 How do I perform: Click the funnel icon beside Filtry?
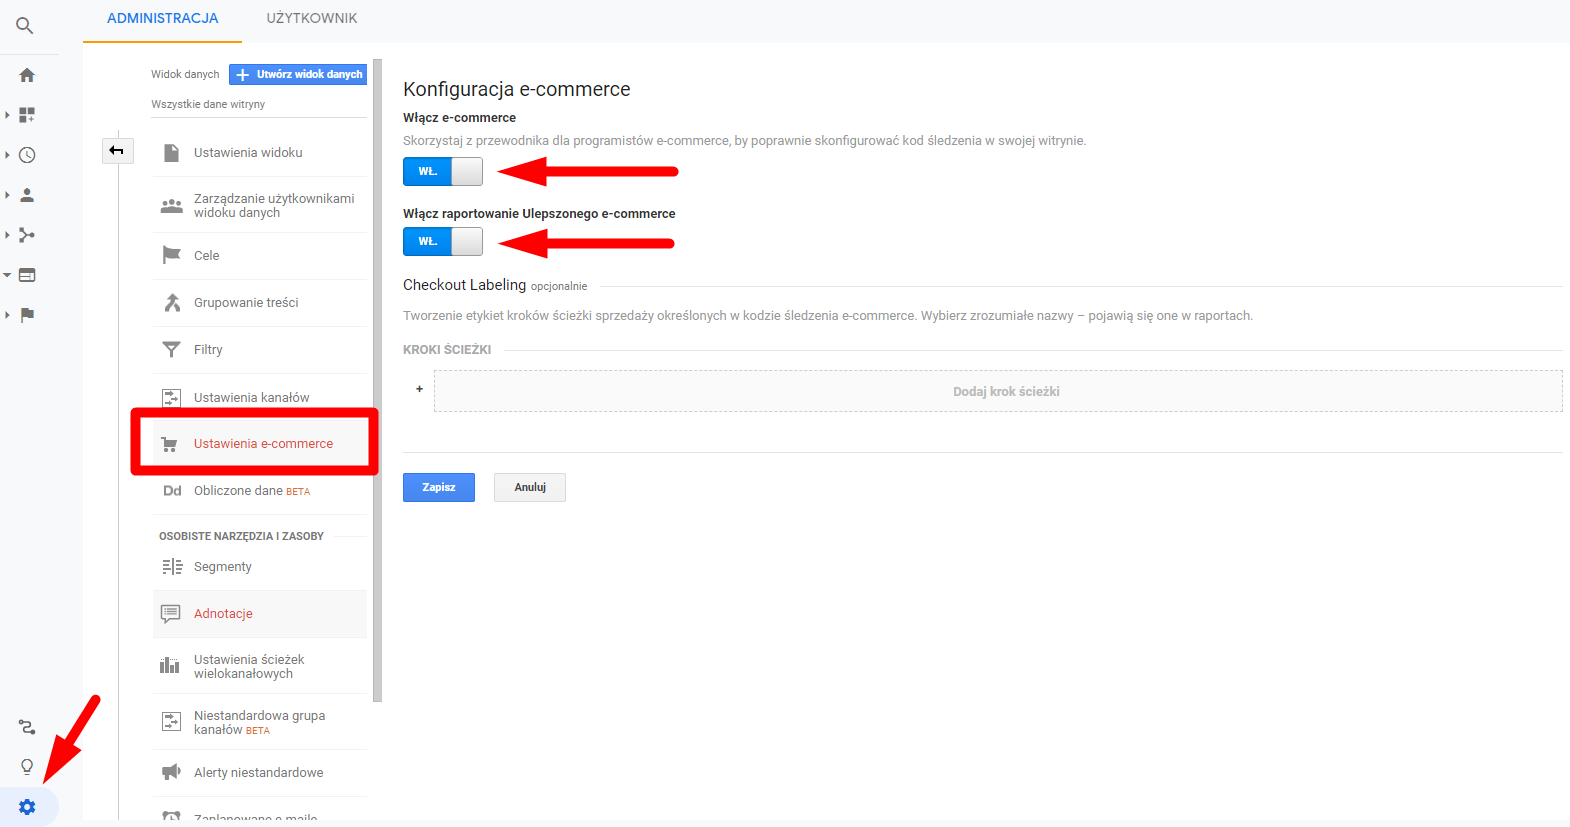click(172, 349)
